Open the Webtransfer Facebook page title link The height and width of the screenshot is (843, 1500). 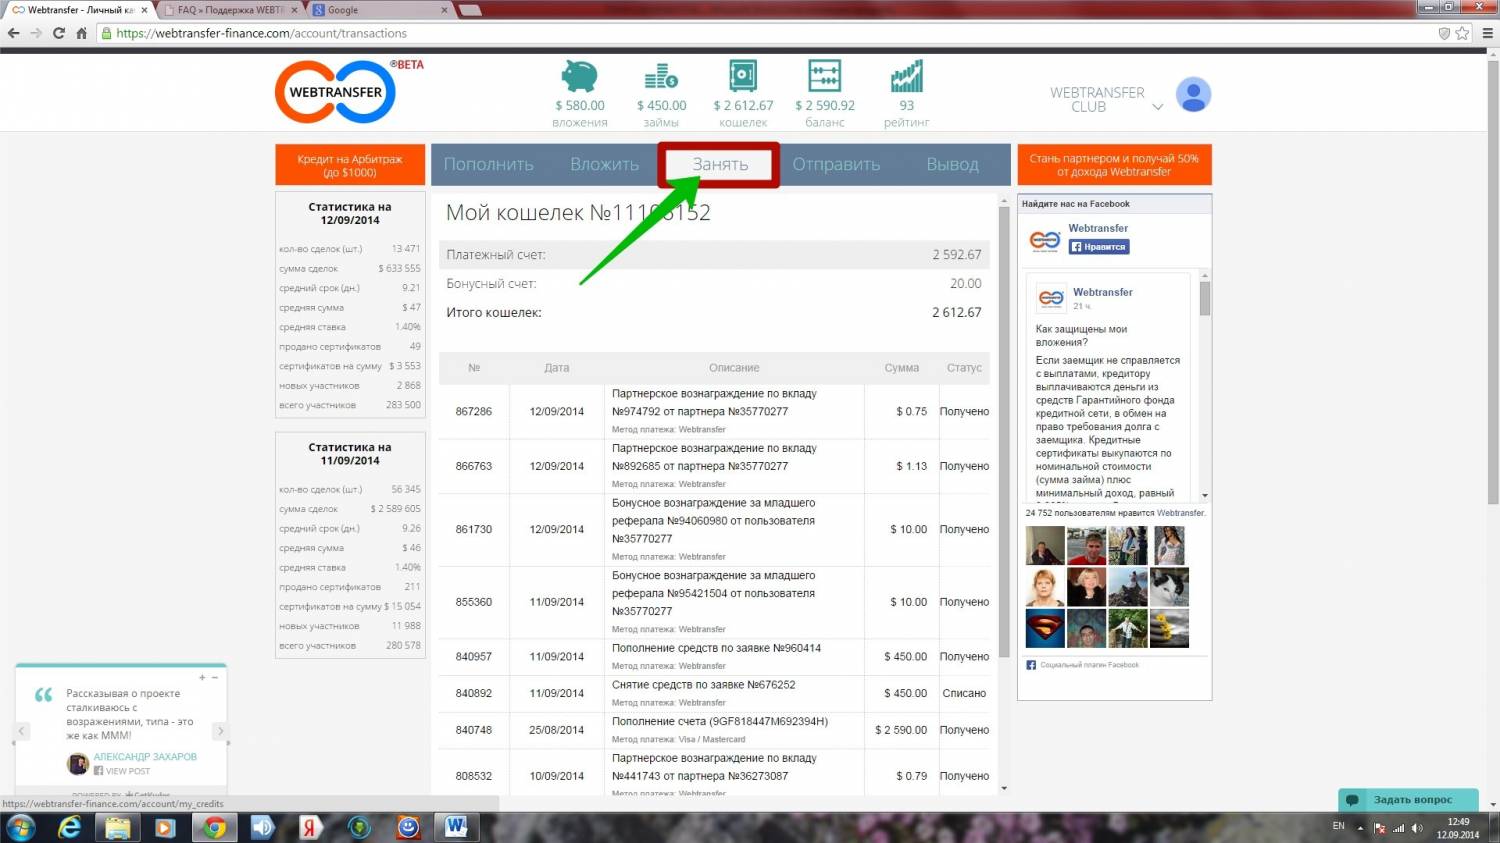click(1098, 228)
